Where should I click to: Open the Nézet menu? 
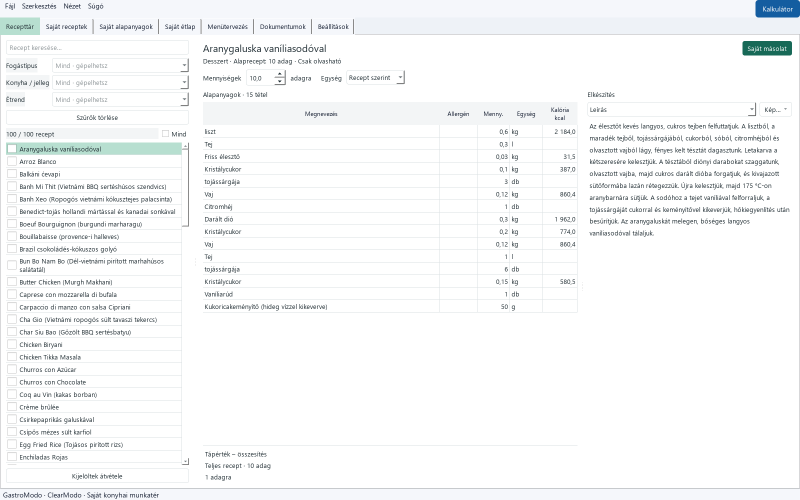pyautogui.click(x=72, y=6)
